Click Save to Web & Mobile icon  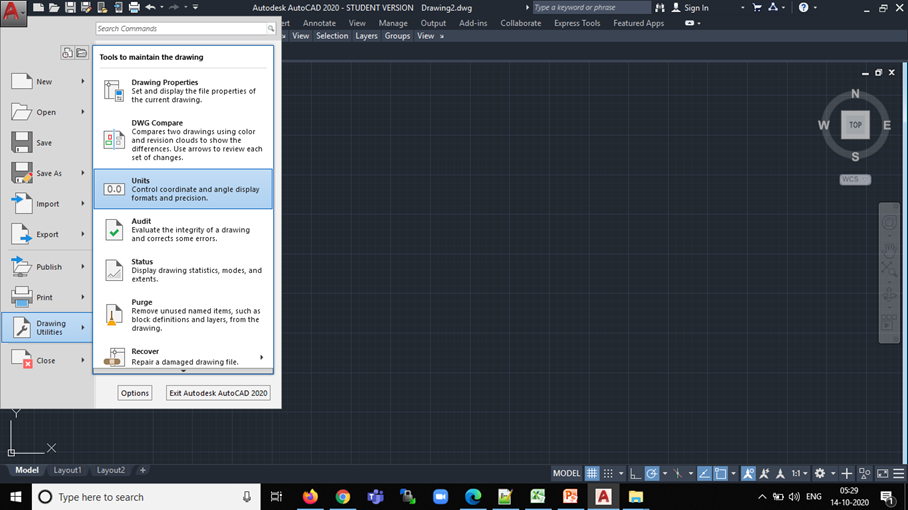pos(118,8)
